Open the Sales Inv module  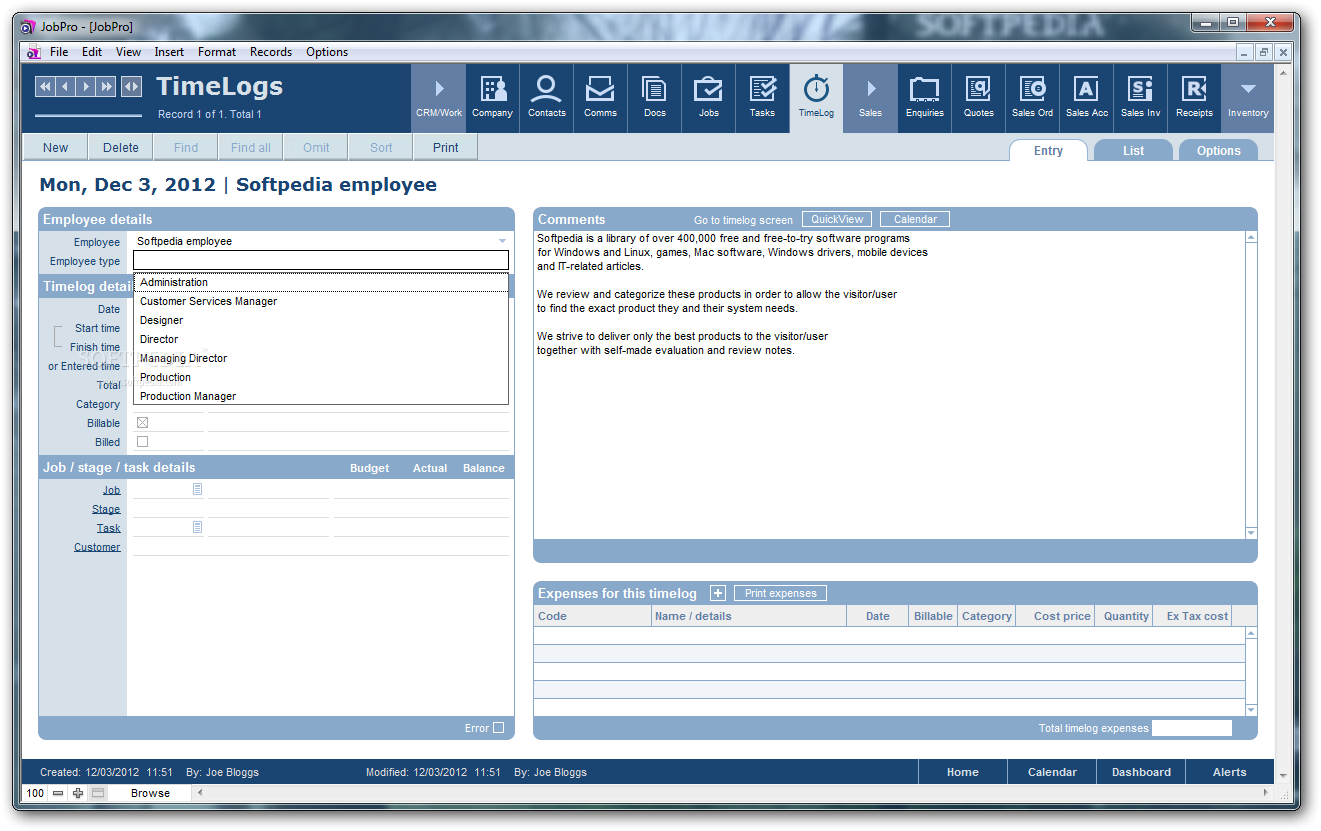(x=1140, y=98)
